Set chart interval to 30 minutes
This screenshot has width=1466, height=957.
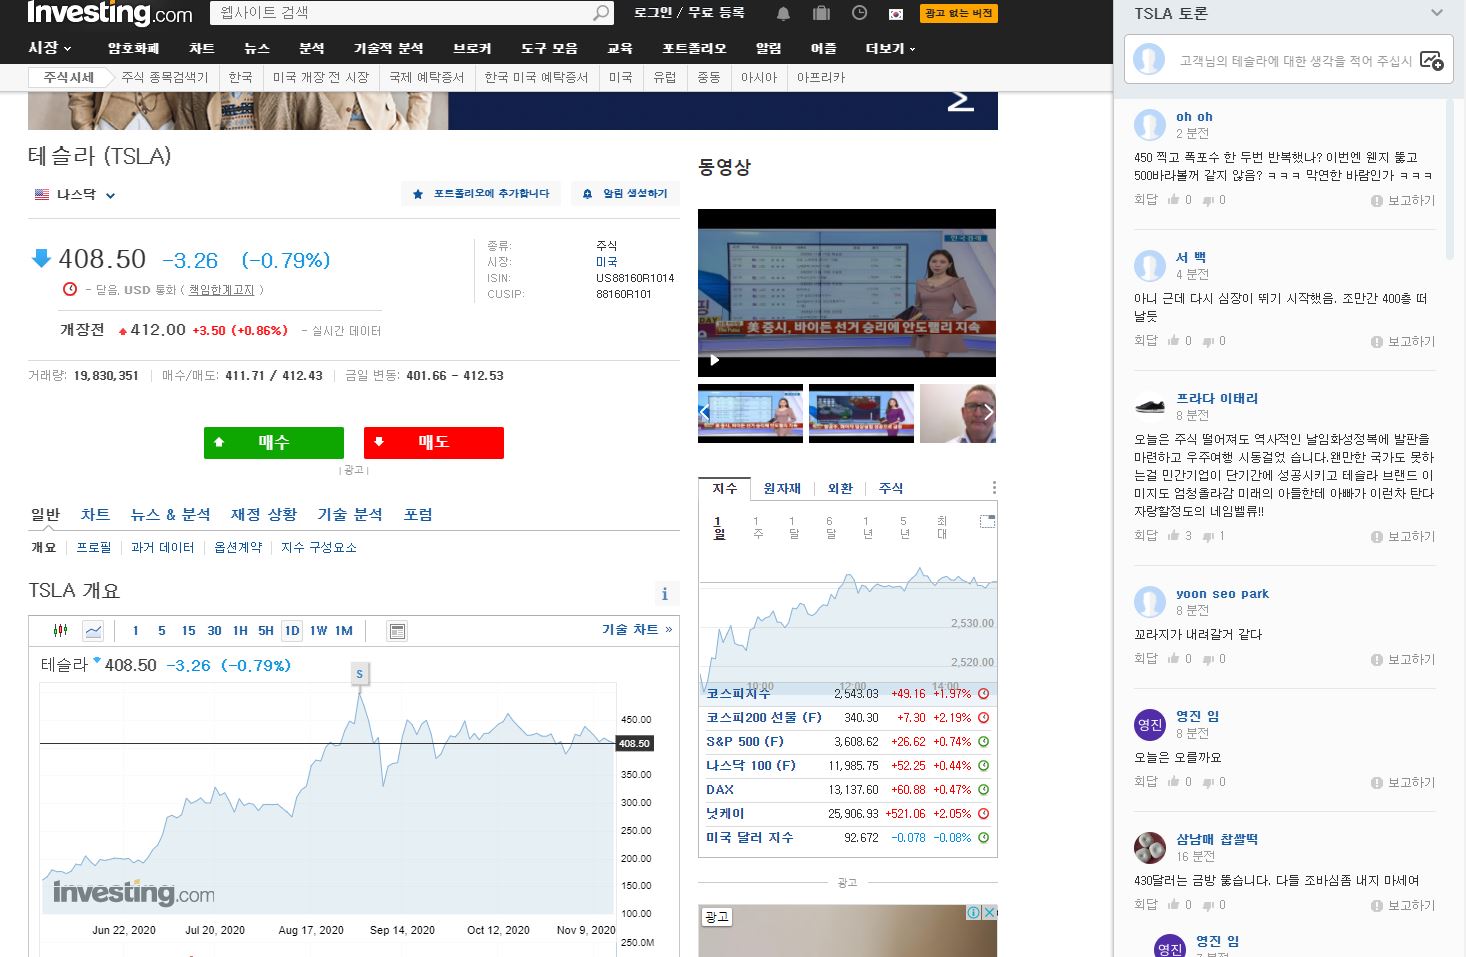click(x=214, y=631)
